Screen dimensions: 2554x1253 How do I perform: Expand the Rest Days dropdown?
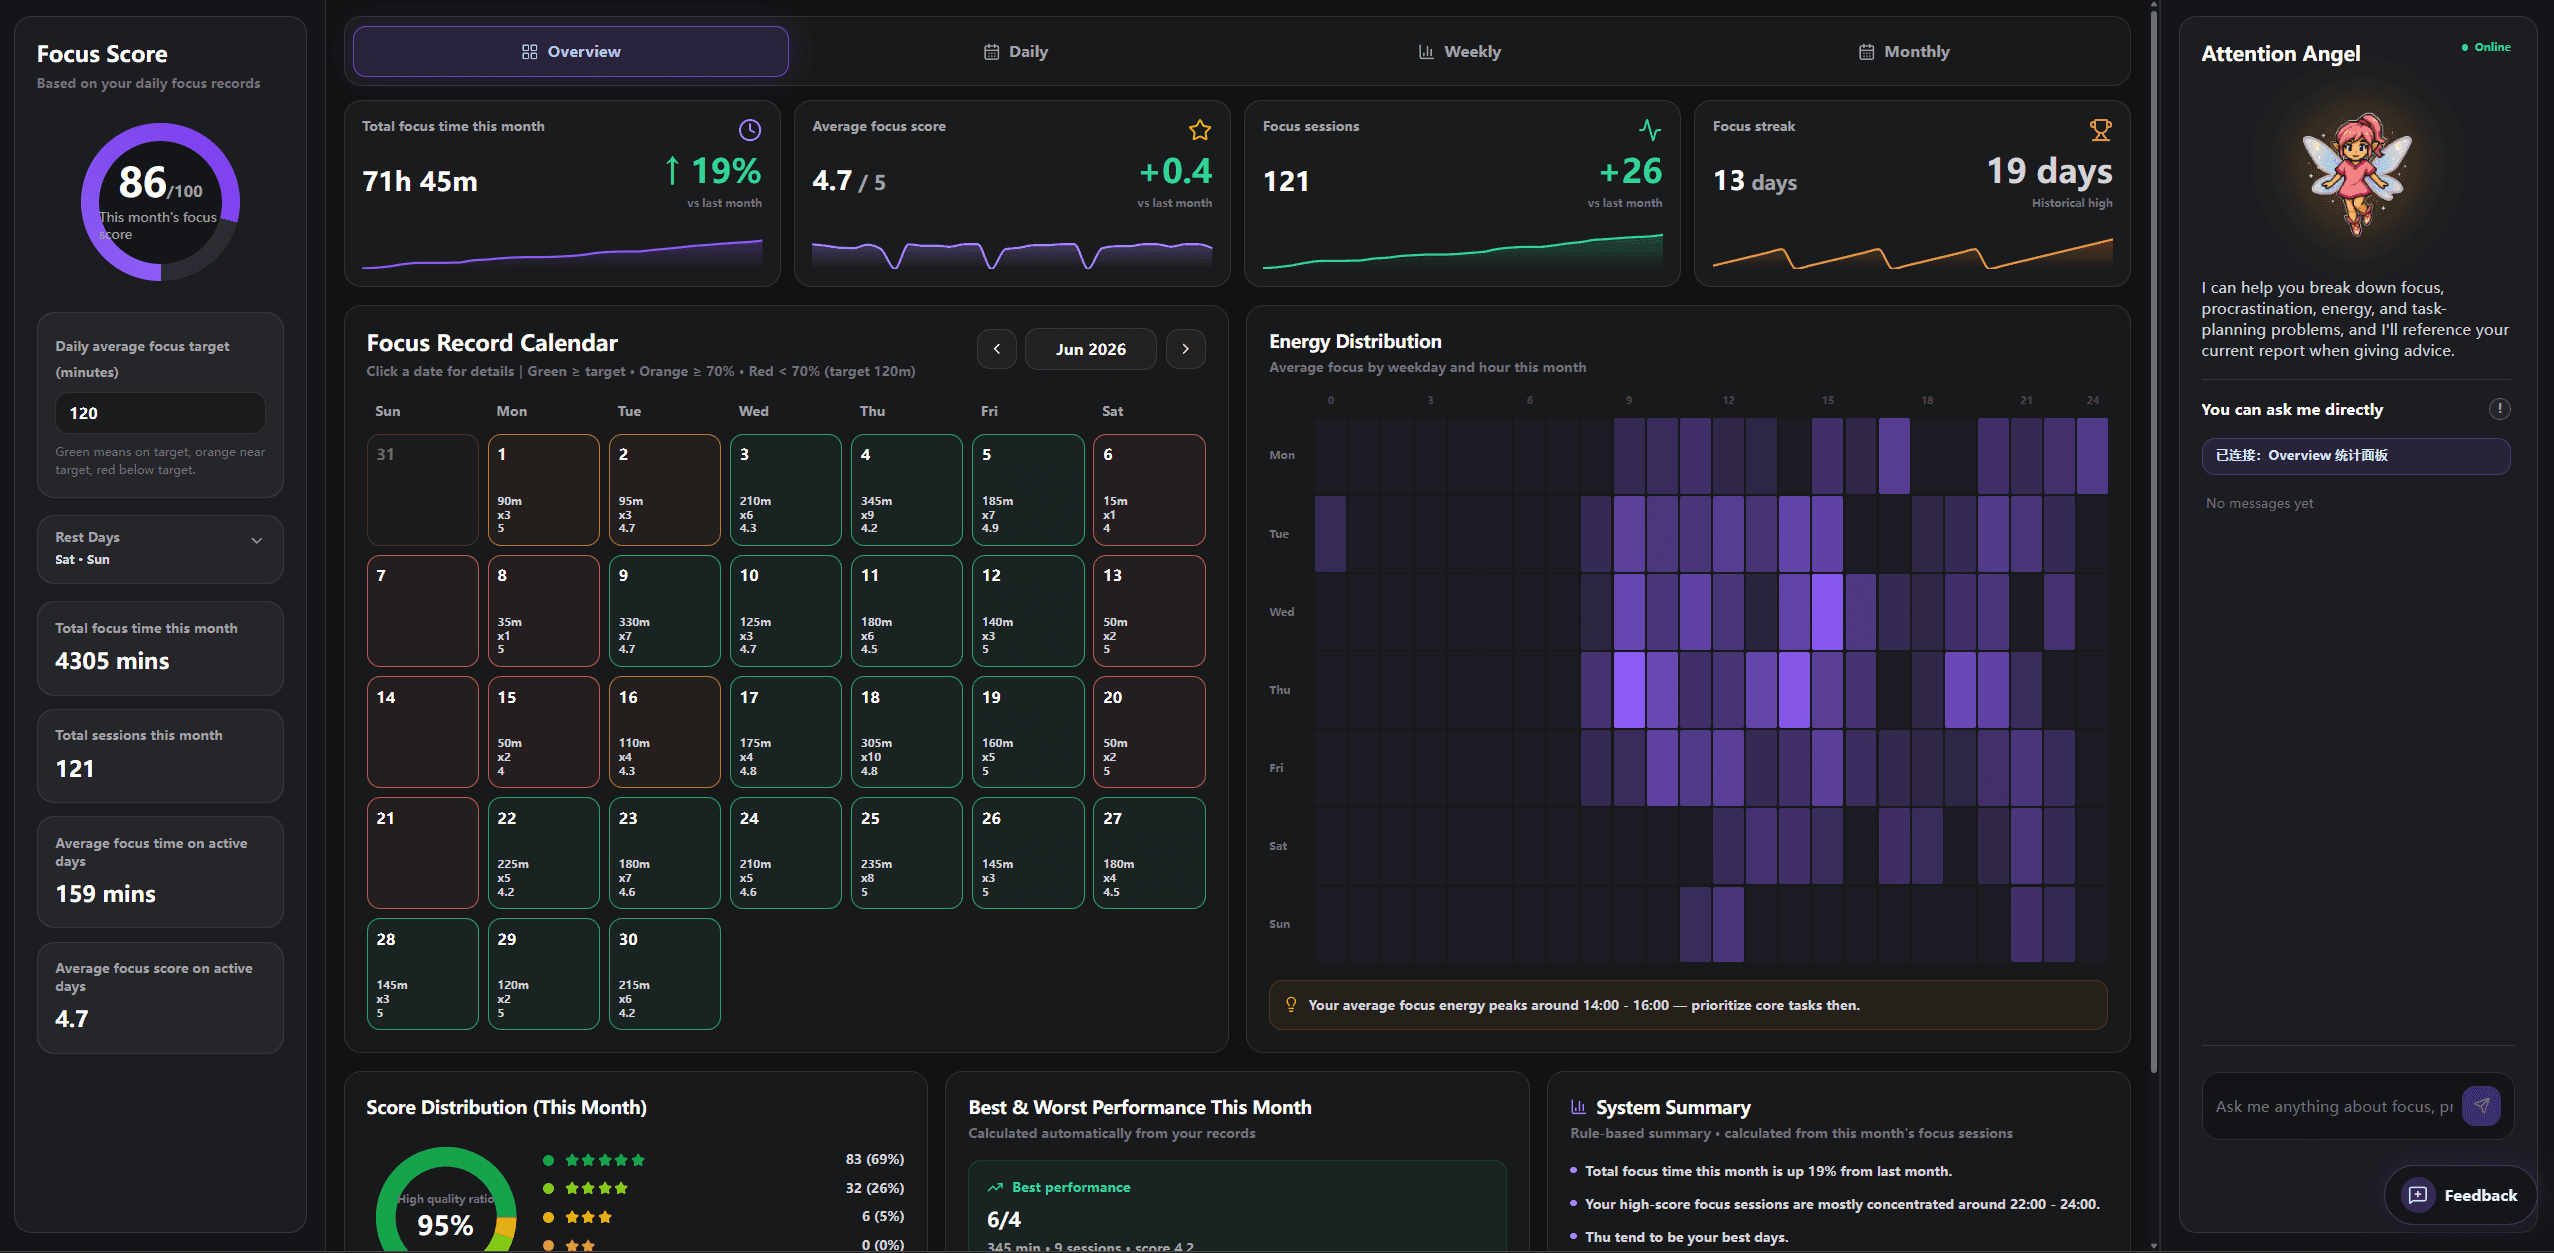160,548
